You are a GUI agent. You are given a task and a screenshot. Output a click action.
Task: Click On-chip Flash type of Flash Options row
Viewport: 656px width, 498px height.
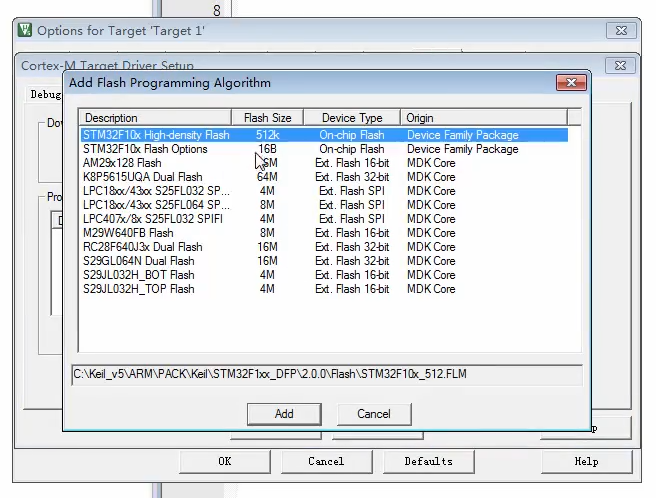(352, 149)
